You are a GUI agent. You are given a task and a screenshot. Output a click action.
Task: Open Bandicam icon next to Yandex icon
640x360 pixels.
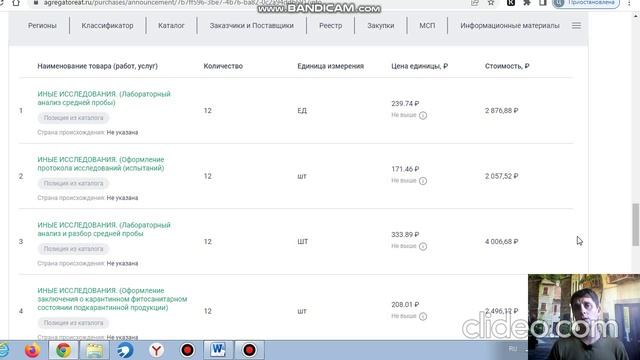187,350
